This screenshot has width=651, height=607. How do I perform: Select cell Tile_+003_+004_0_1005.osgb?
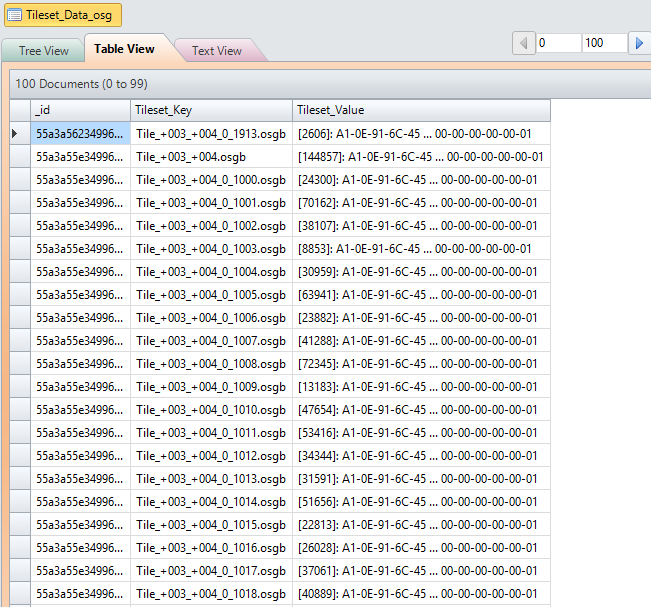(x=212, y=295)
